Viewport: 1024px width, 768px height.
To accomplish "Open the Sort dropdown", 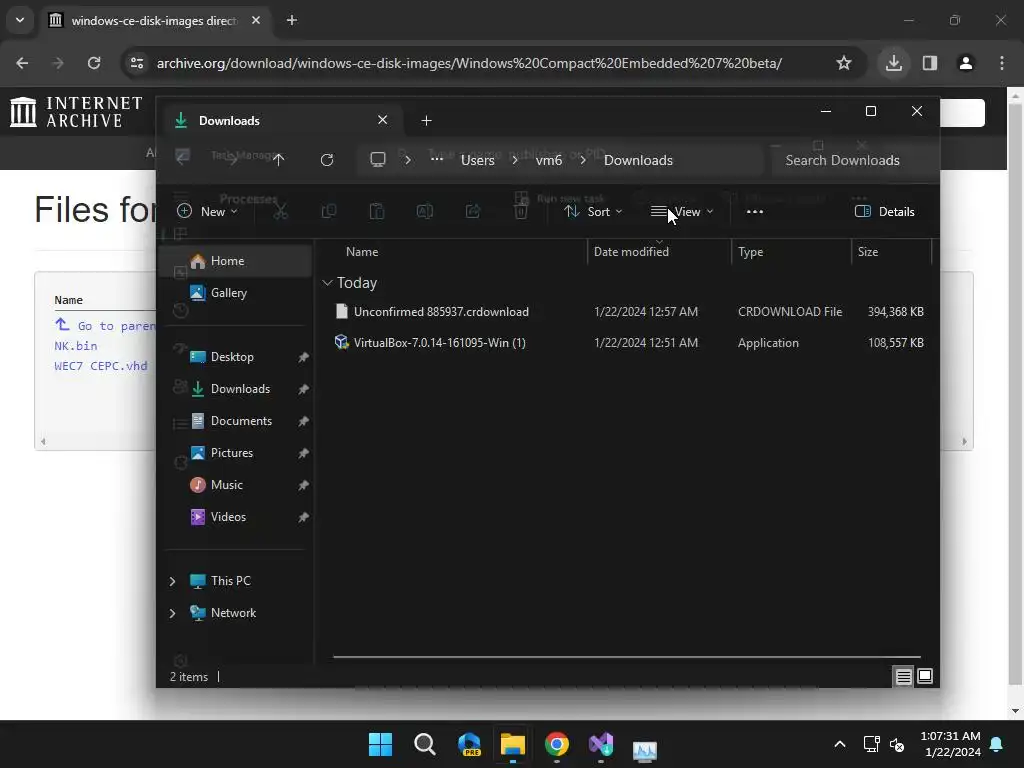I will coord(593,211).
